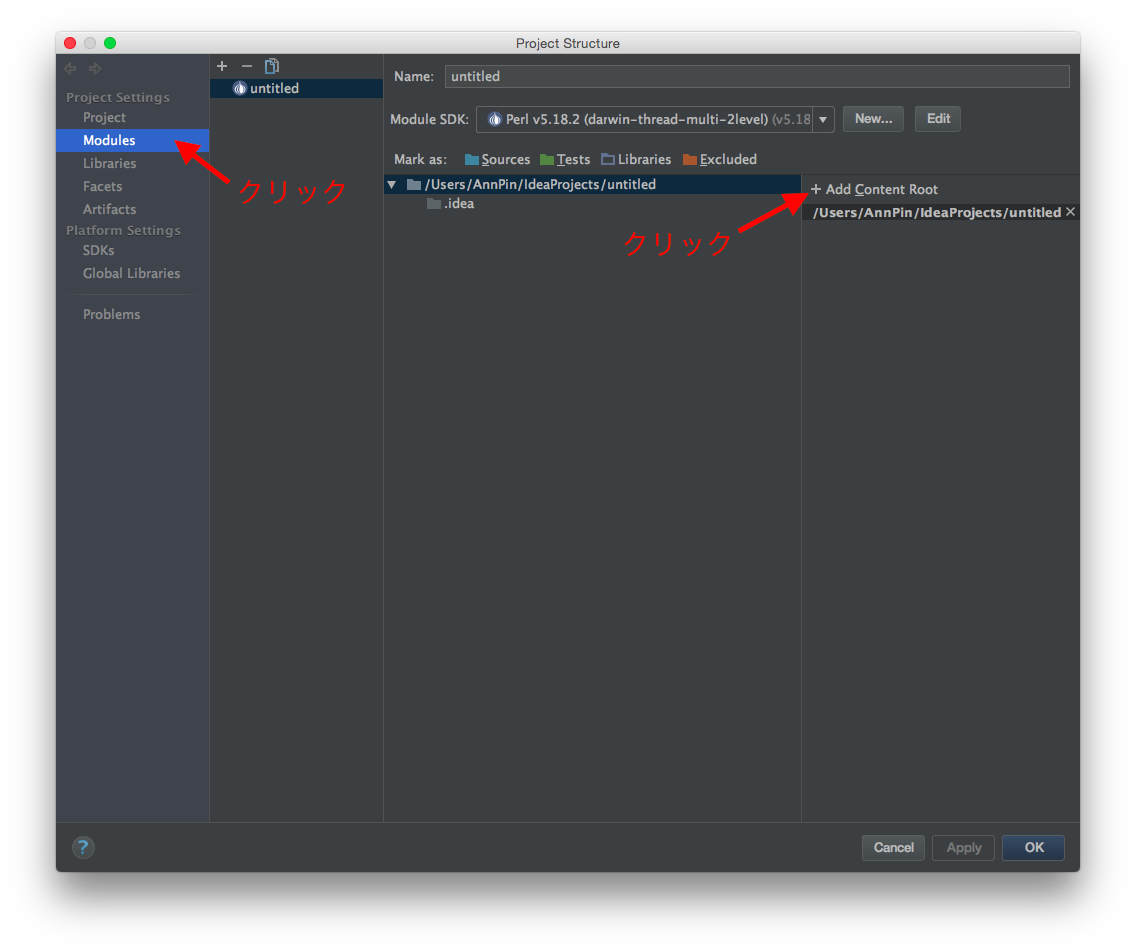Mark folder as Libraries
1136x952 pixels.
click(636, 159)
